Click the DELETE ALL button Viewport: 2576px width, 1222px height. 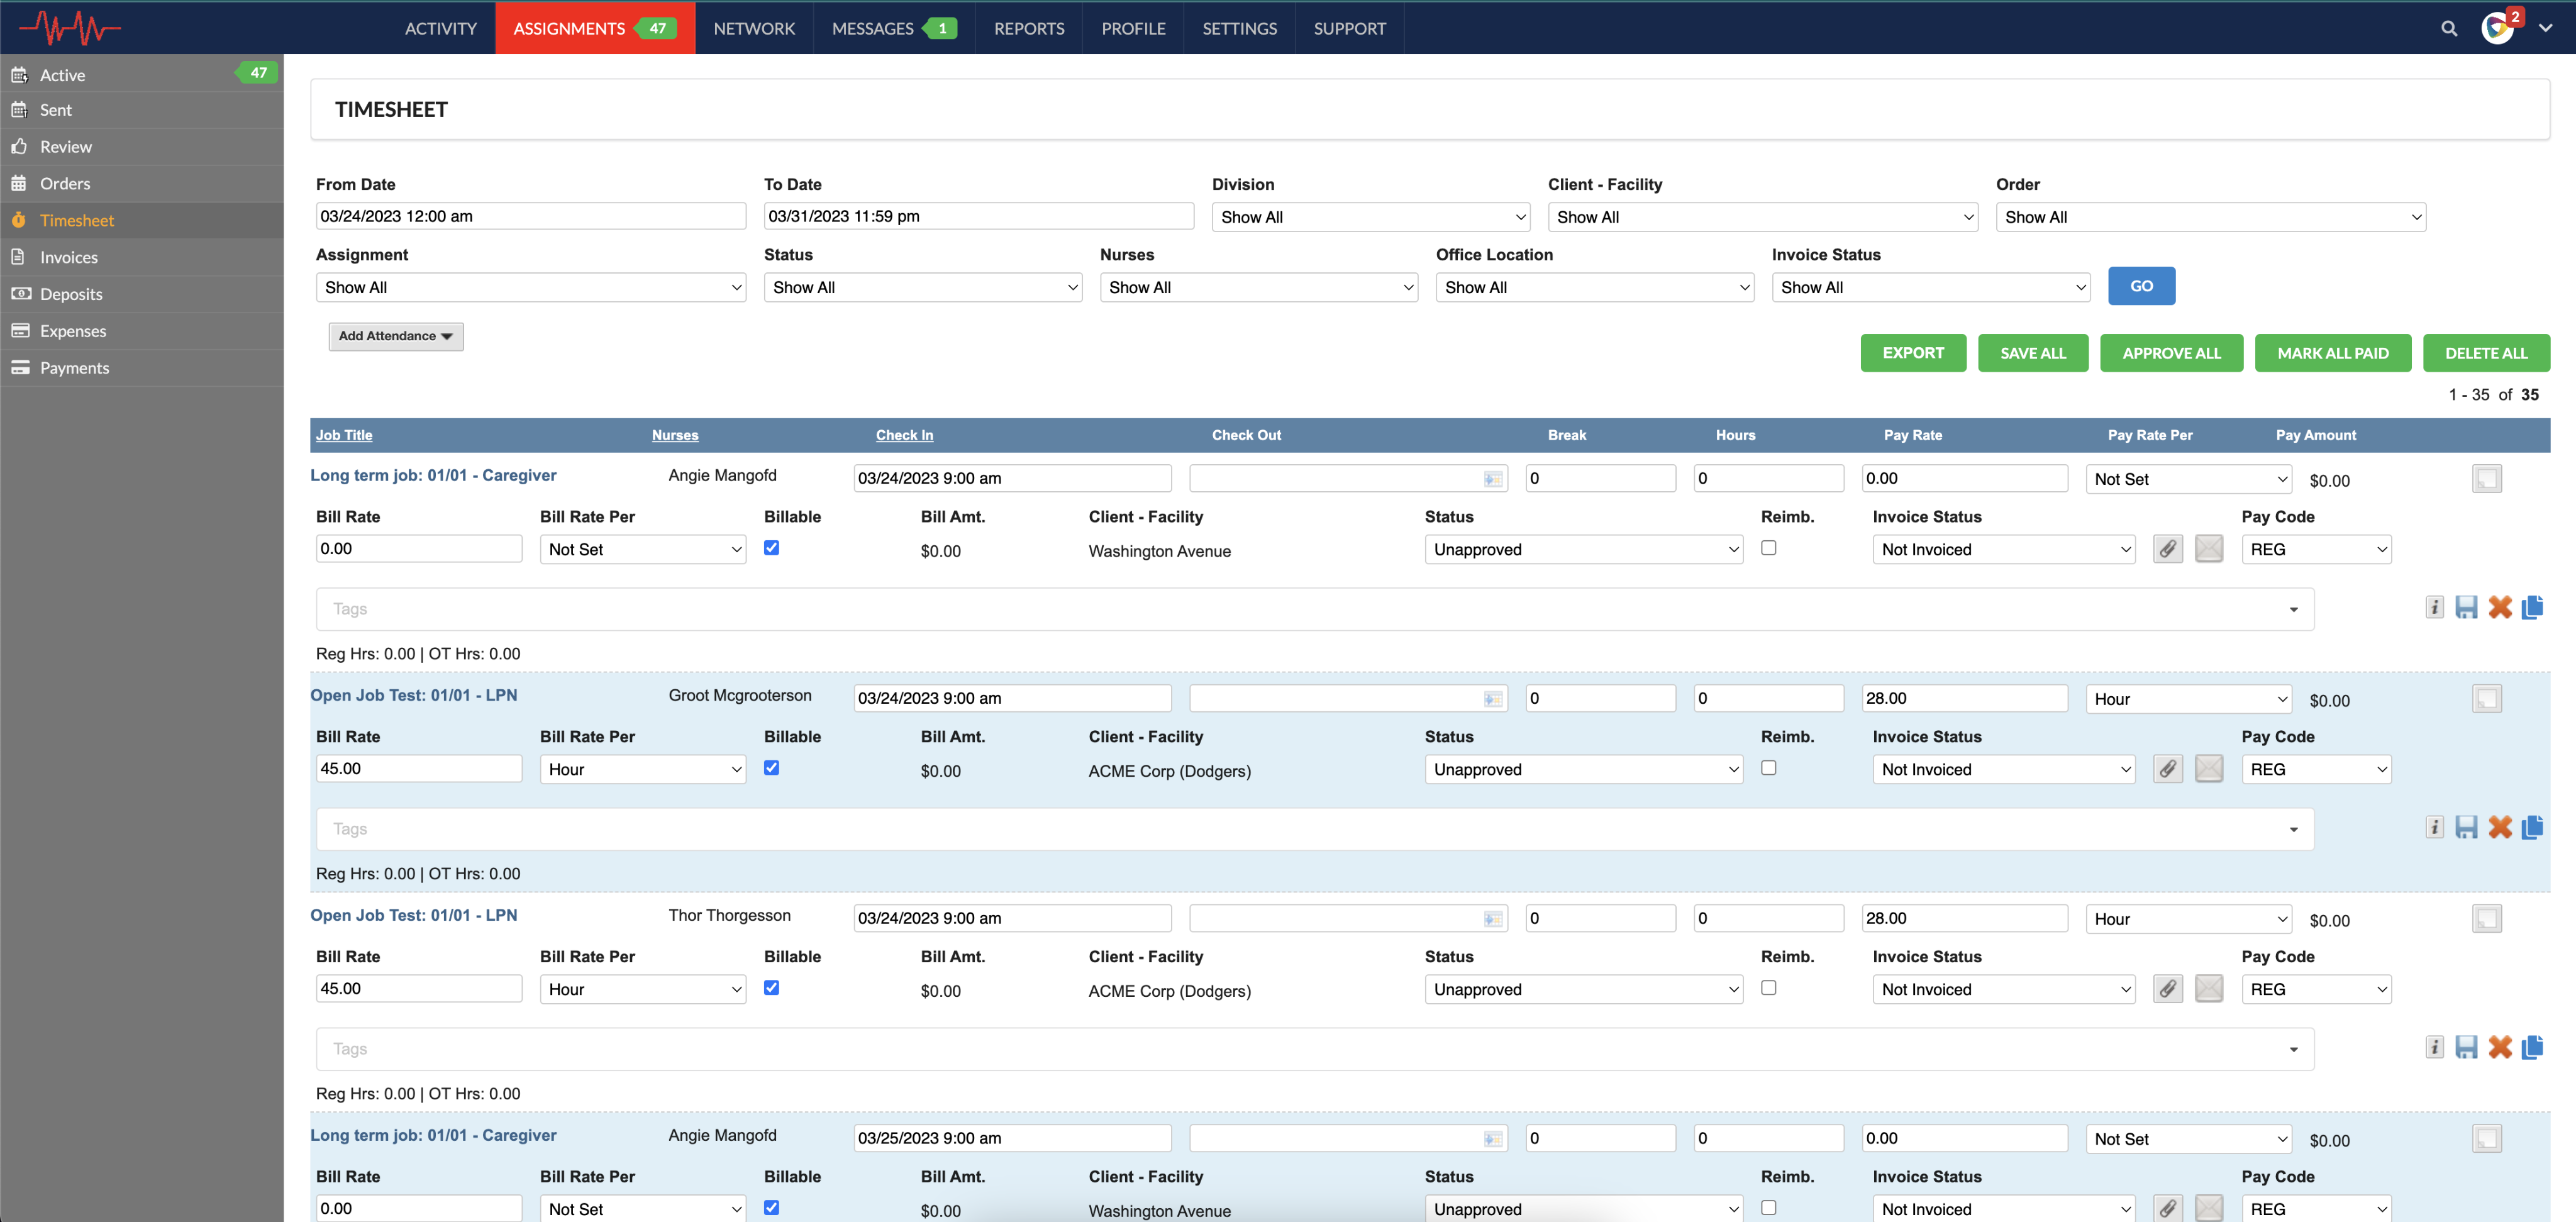tap(2486, 353)
